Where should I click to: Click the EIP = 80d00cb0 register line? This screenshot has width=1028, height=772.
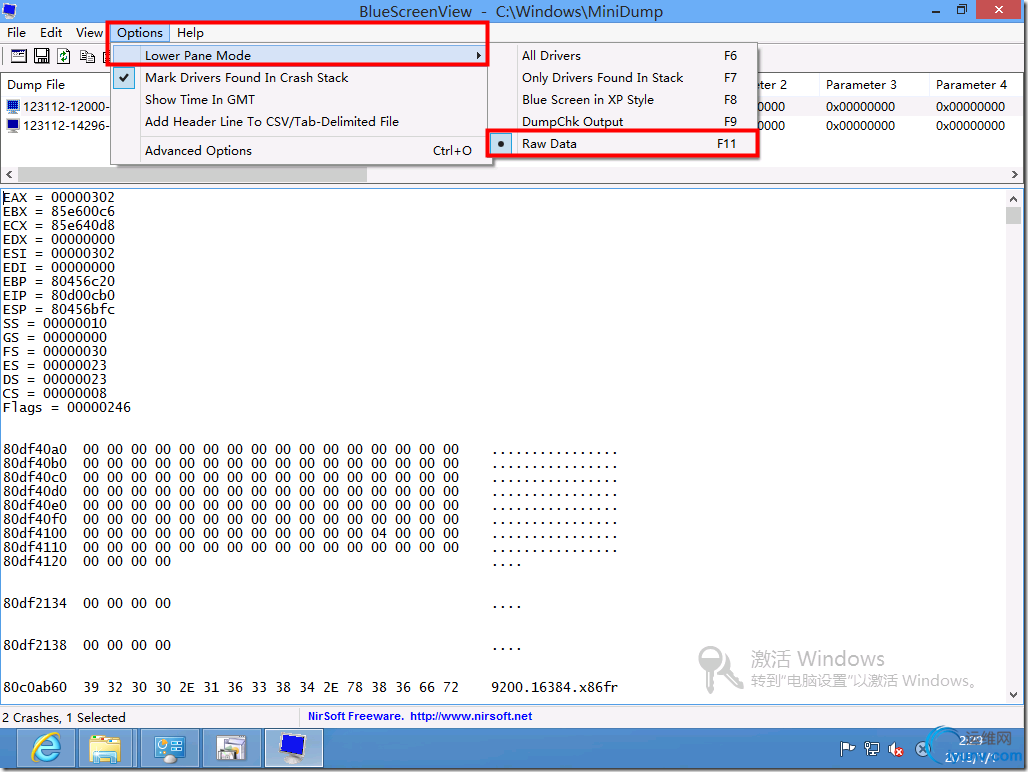point(59,296)
